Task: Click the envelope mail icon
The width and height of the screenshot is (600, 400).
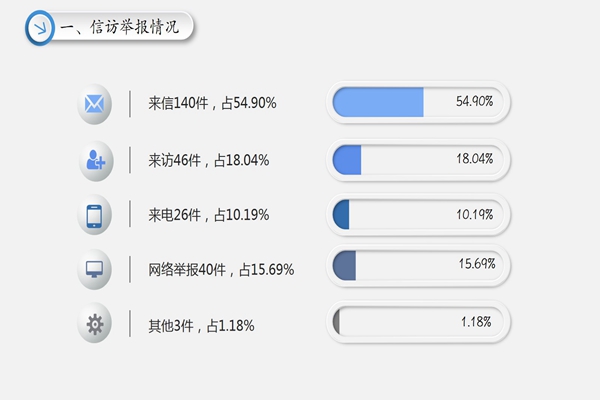Action: coord(95,104)
